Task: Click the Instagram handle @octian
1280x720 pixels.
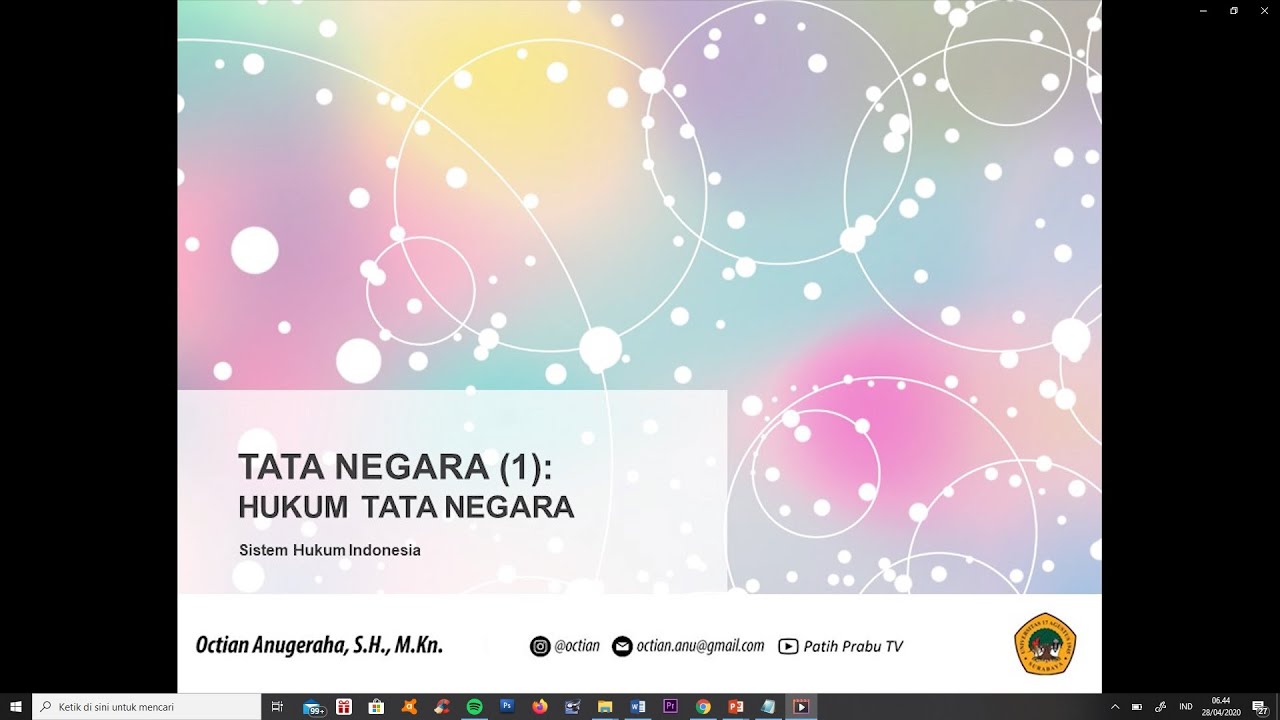Action: [x=577, y=646]
